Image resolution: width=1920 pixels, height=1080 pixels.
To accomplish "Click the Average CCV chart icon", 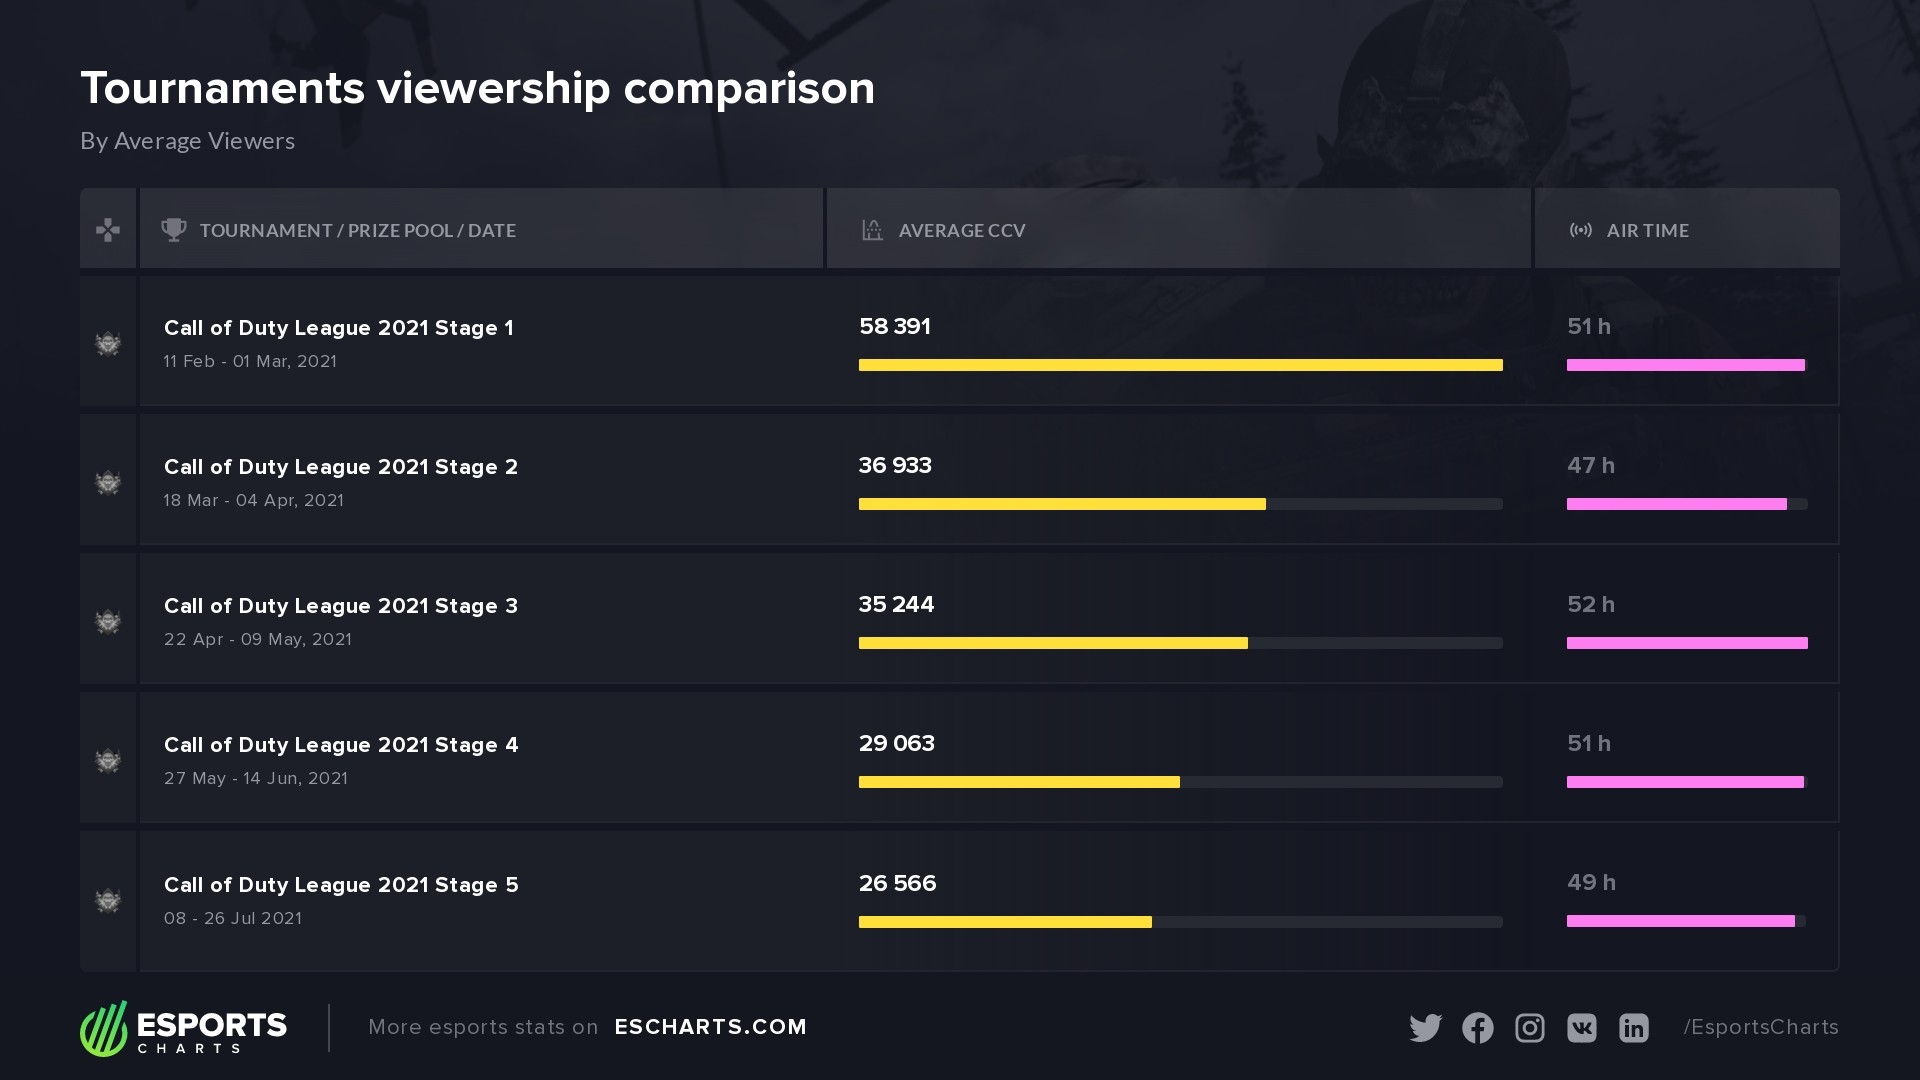I will tap(872, 230).
